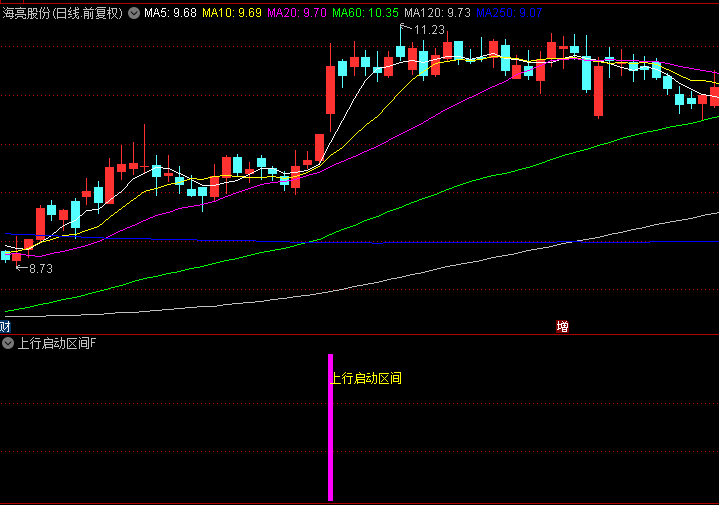Expand the main chart indicator dropdown arrow
The image size is (719, 505).
point(134,13)
